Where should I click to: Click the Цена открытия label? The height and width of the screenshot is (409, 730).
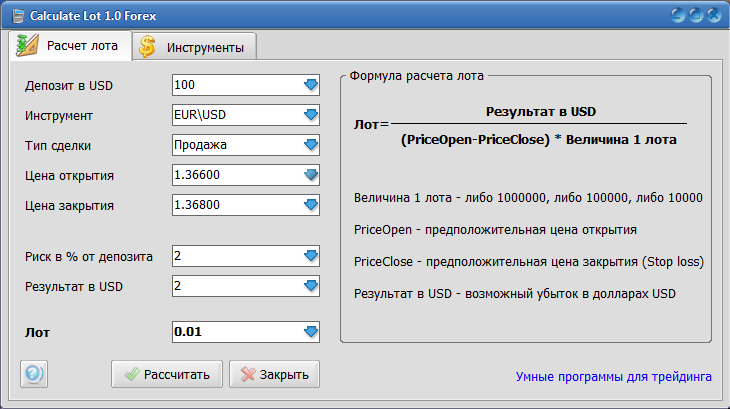coord(69,176)
